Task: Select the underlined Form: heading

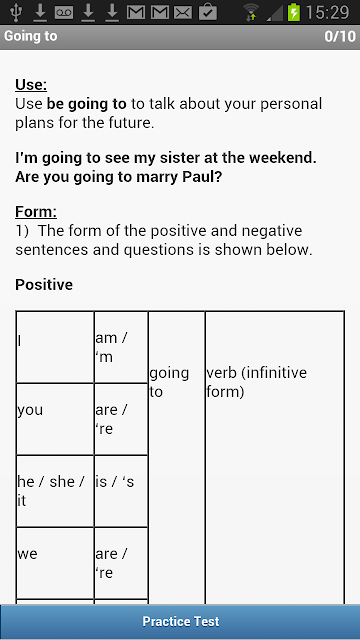Action: coord(36,212)
